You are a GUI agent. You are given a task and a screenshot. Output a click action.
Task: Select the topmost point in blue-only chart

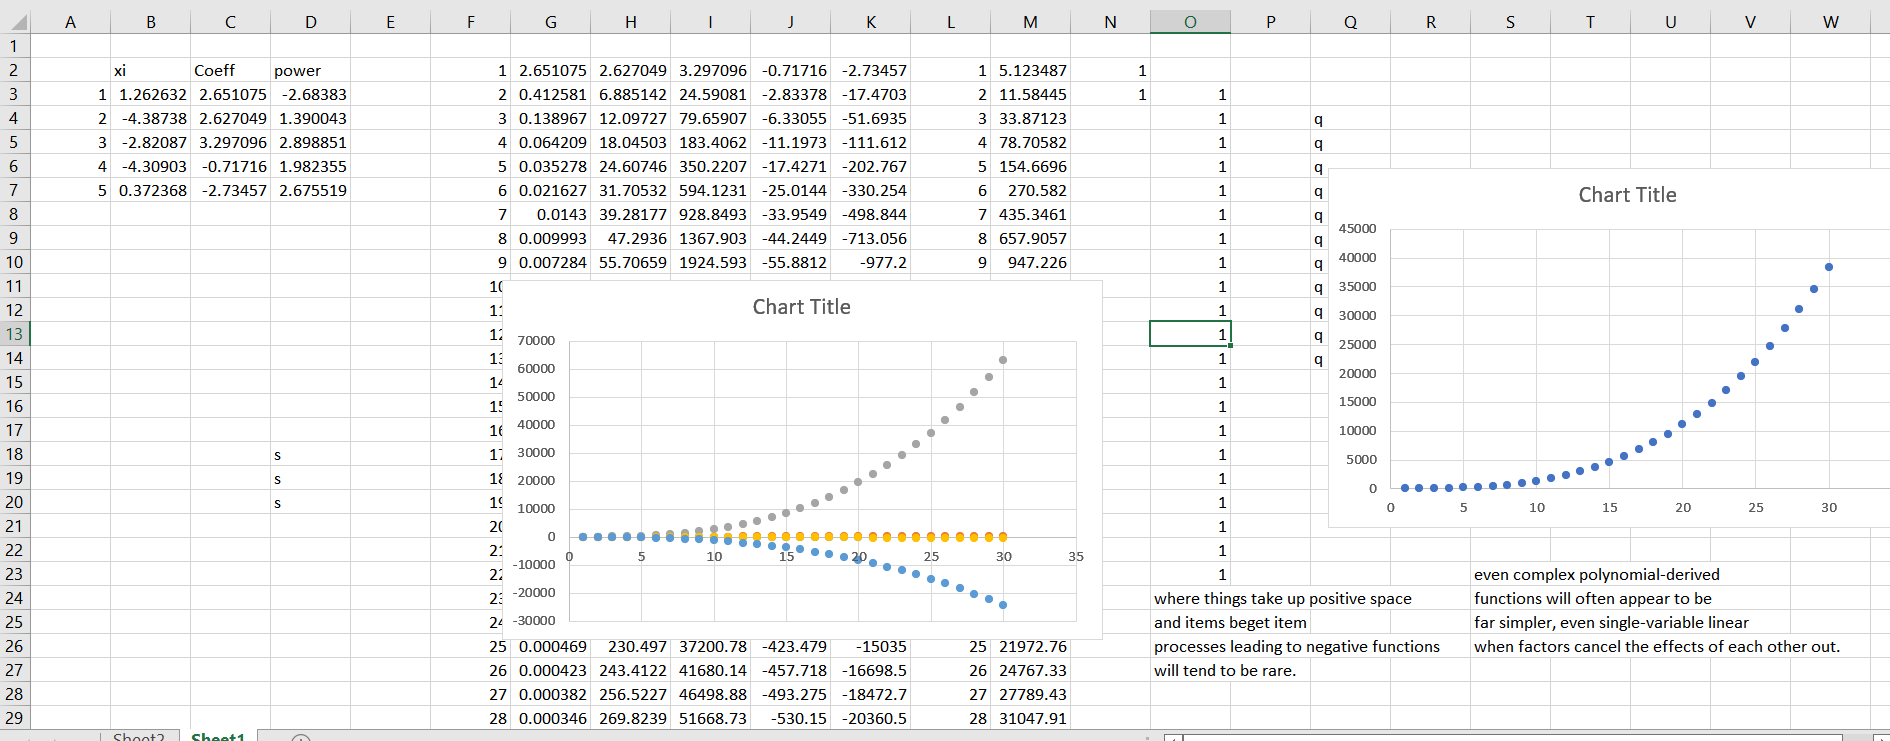click(1829, 267)
